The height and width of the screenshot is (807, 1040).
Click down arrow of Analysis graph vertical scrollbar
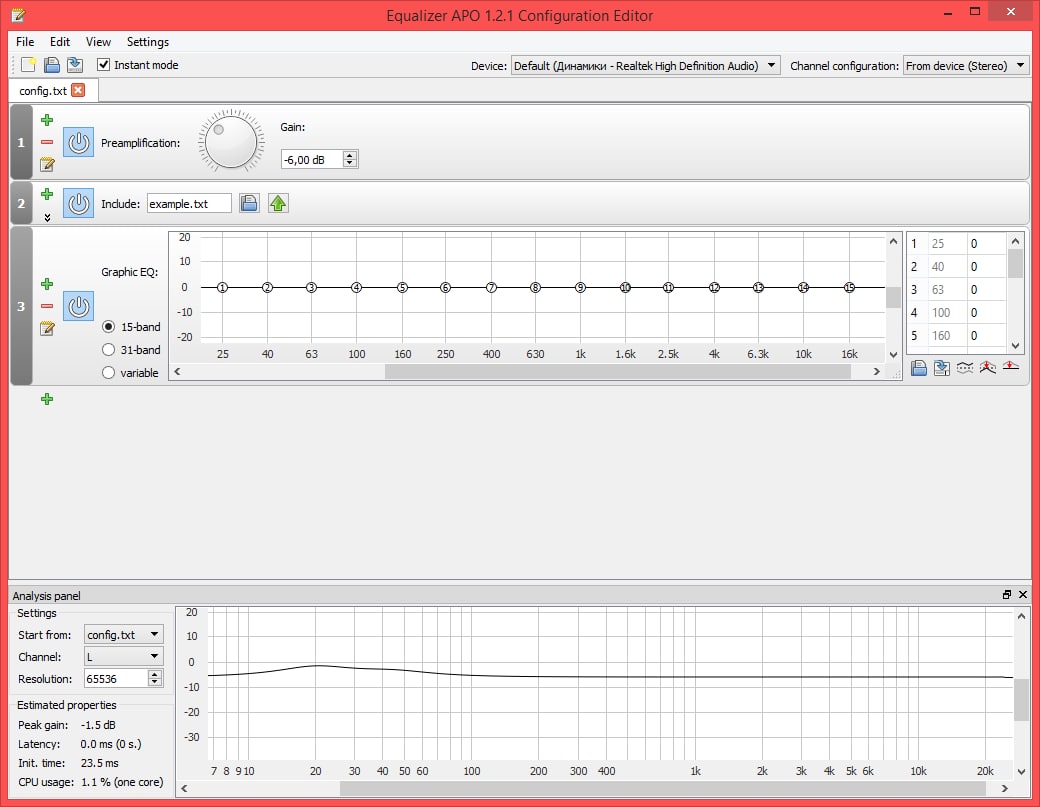1021,772
